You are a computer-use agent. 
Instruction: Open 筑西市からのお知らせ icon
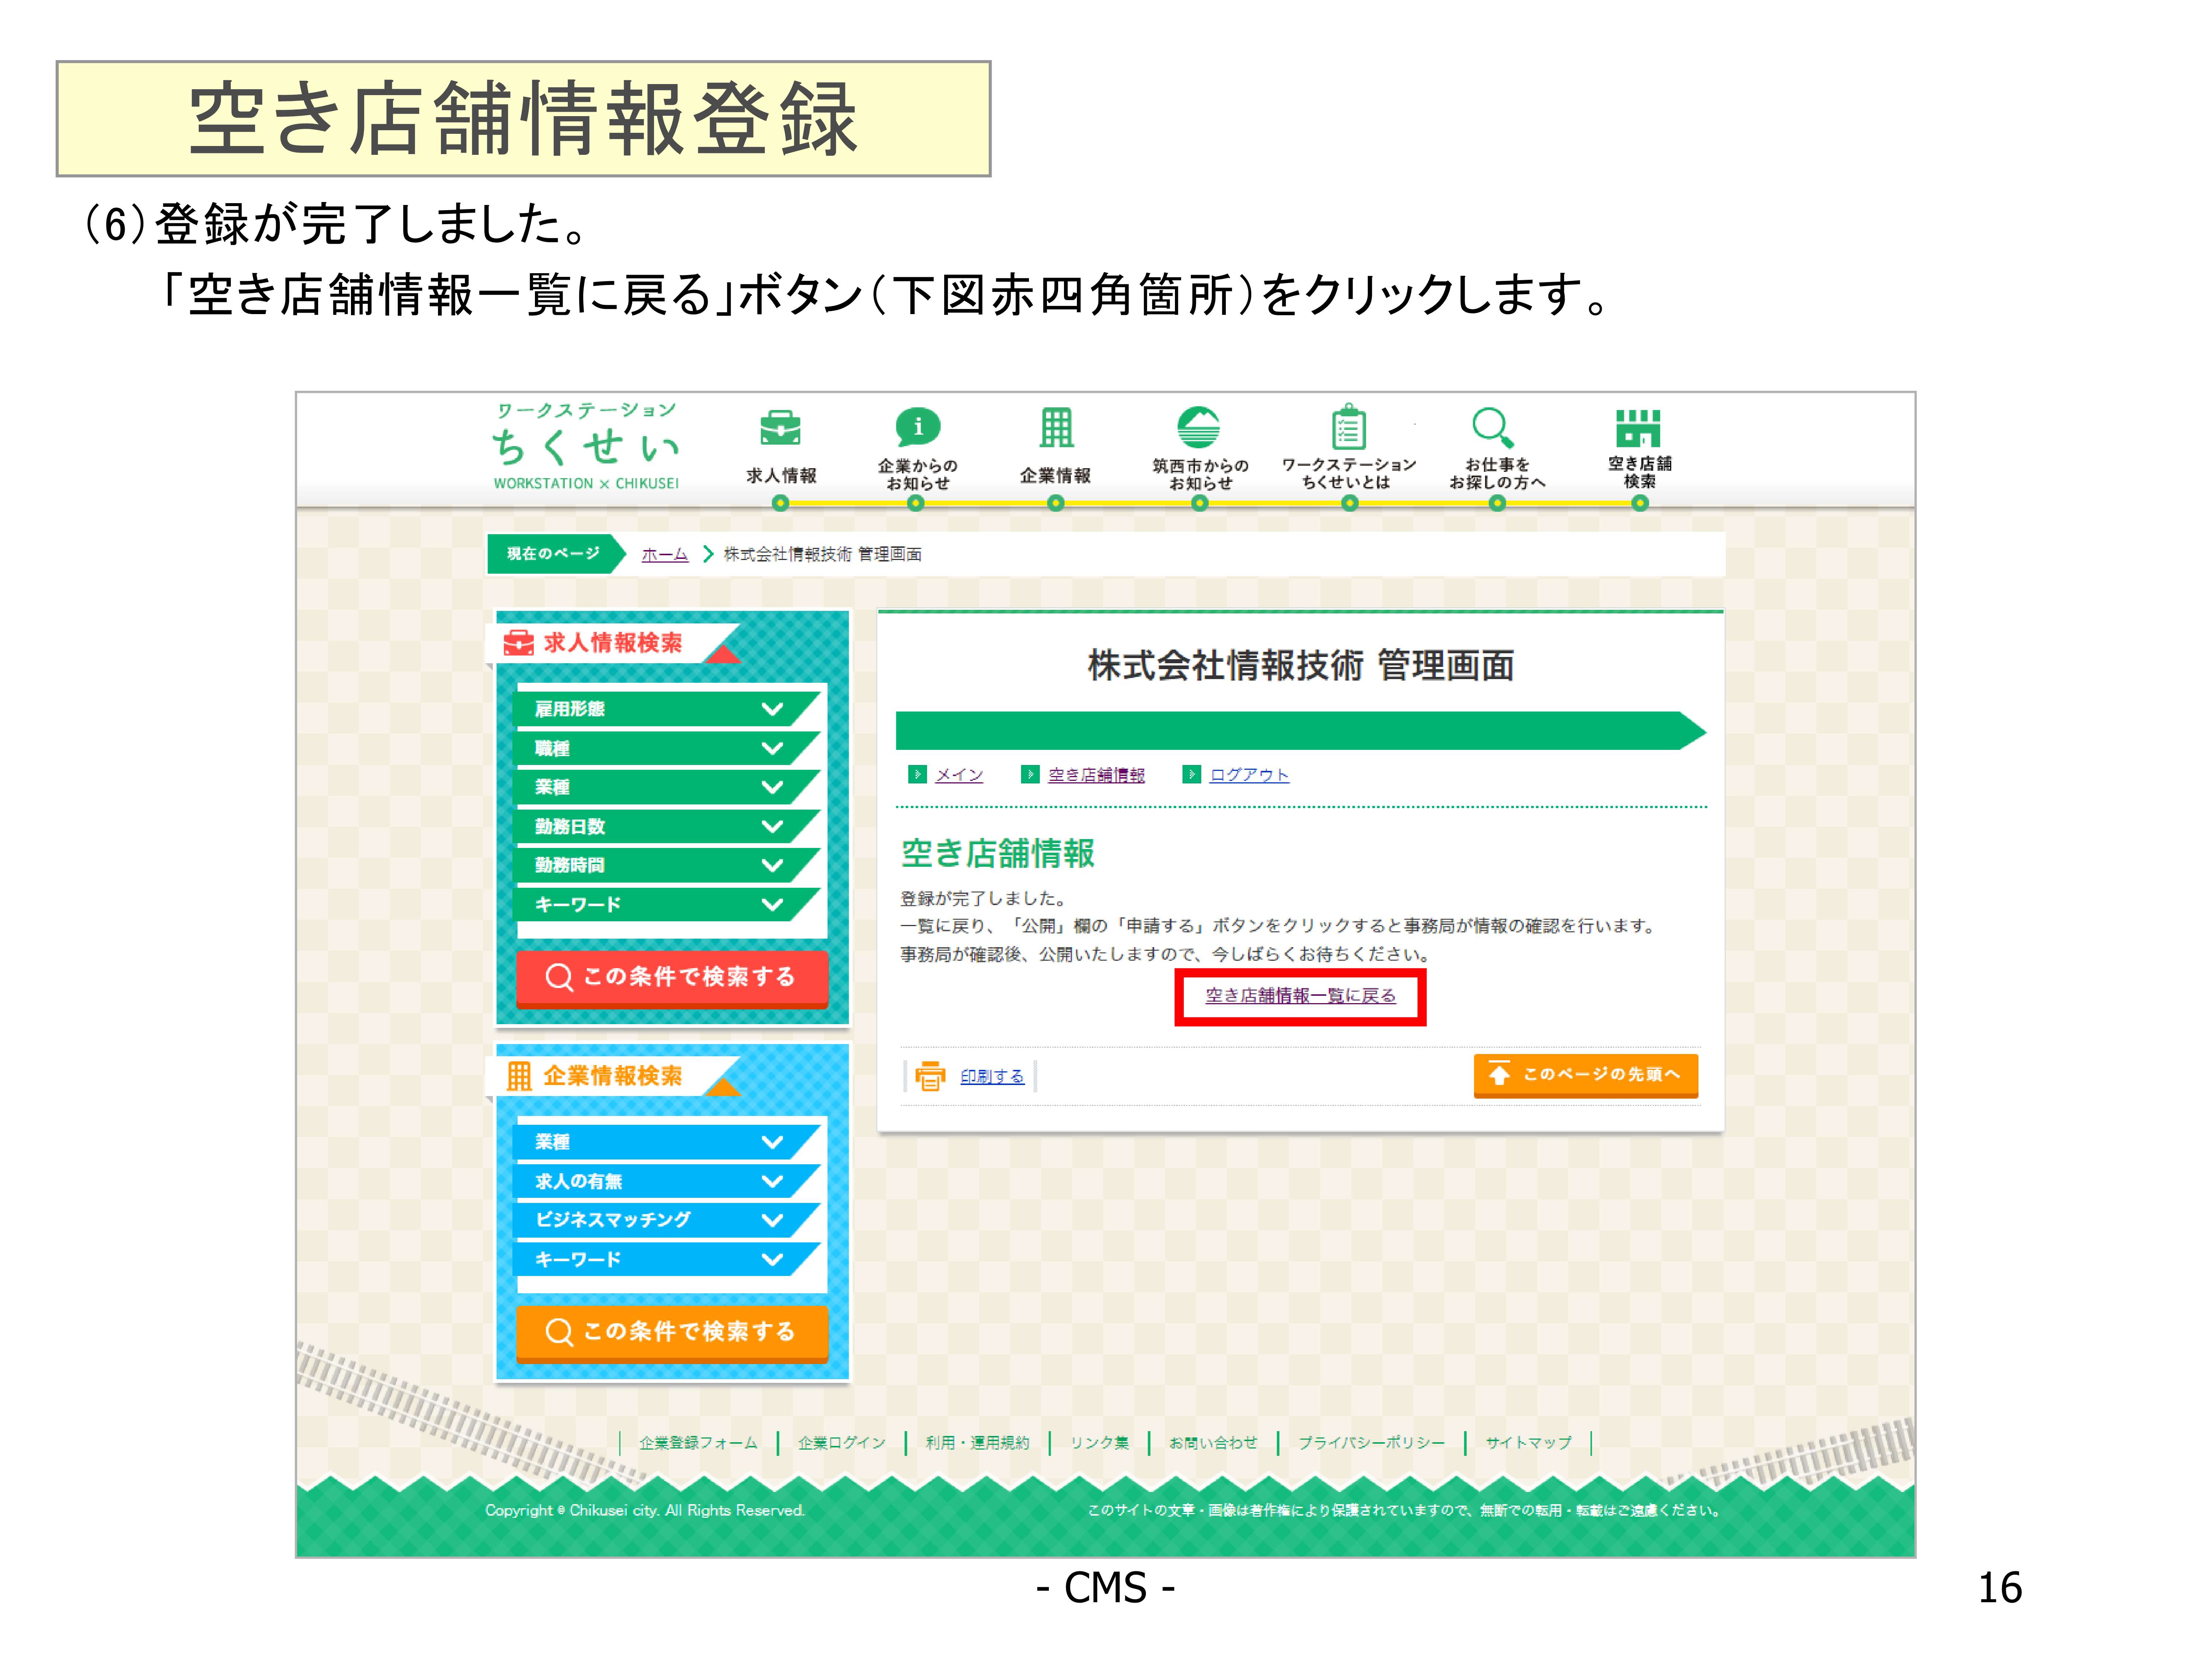[x=1198, y=427]
